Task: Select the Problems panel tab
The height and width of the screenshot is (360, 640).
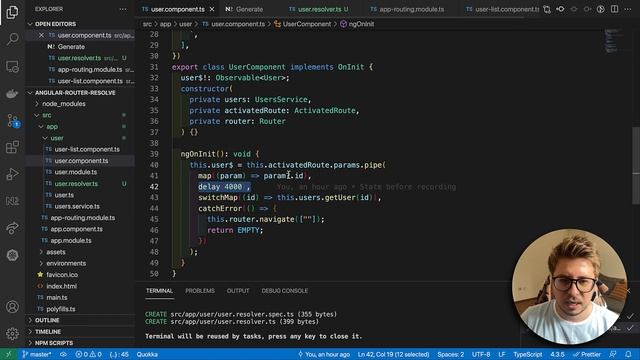Action: [x=200, y=291]
